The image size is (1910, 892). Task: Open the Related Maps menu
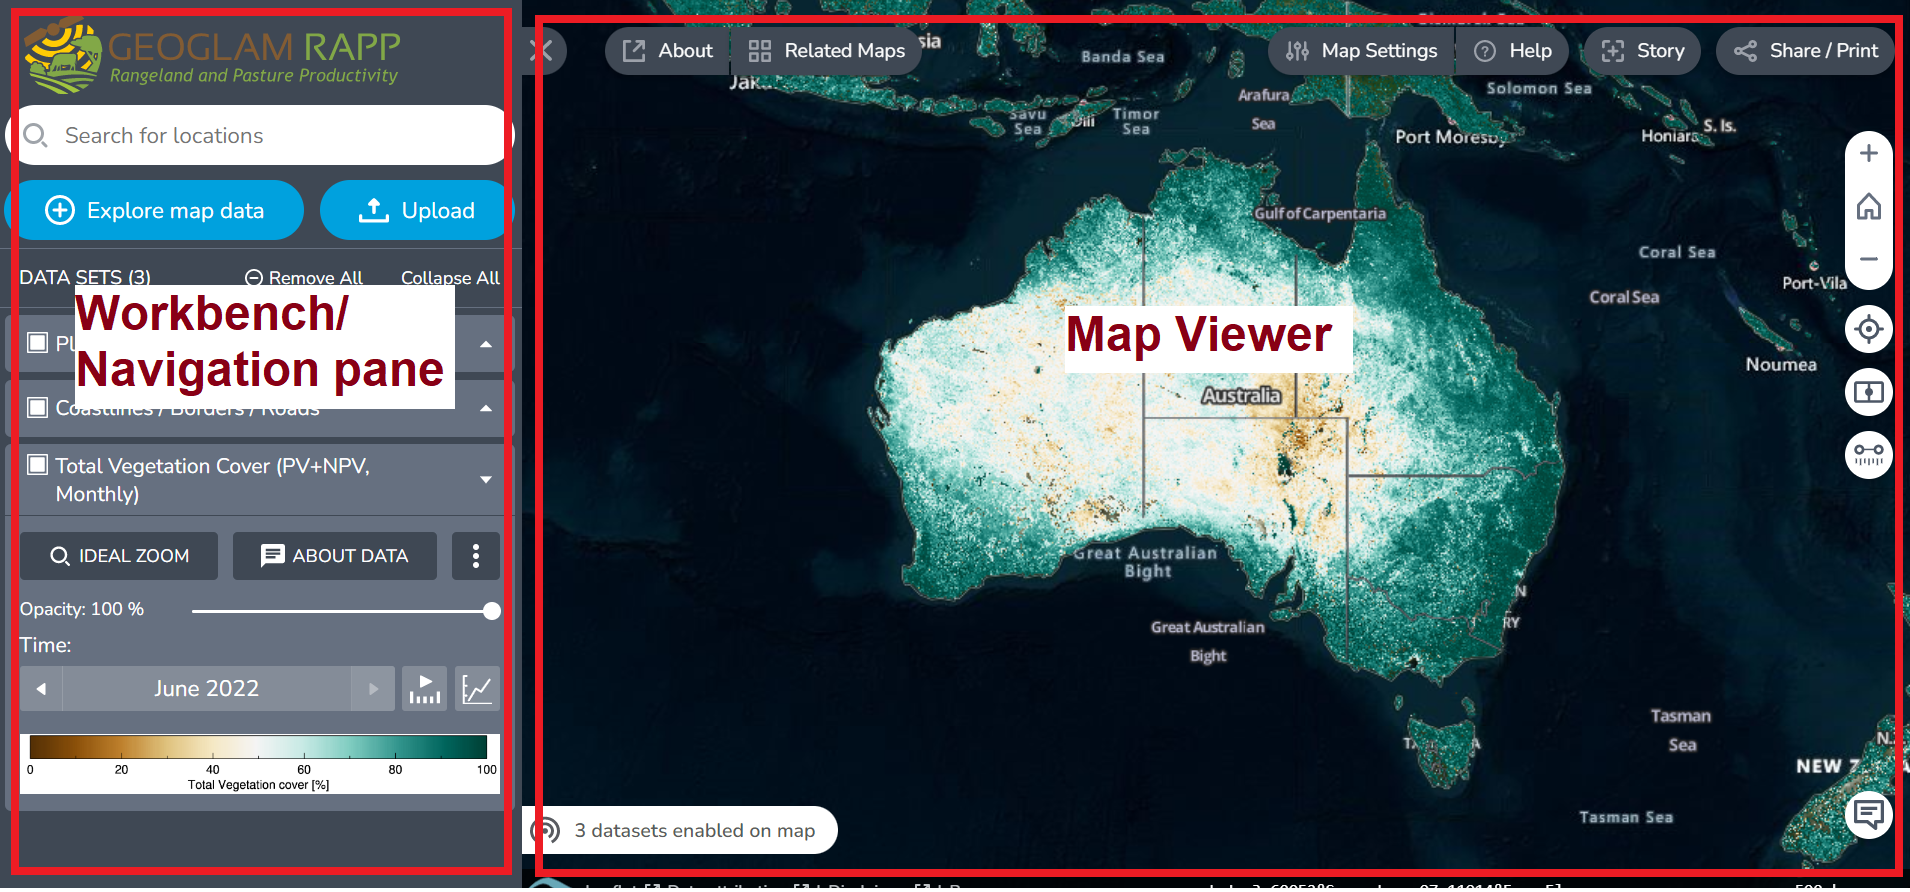click(x=826, y=51)
